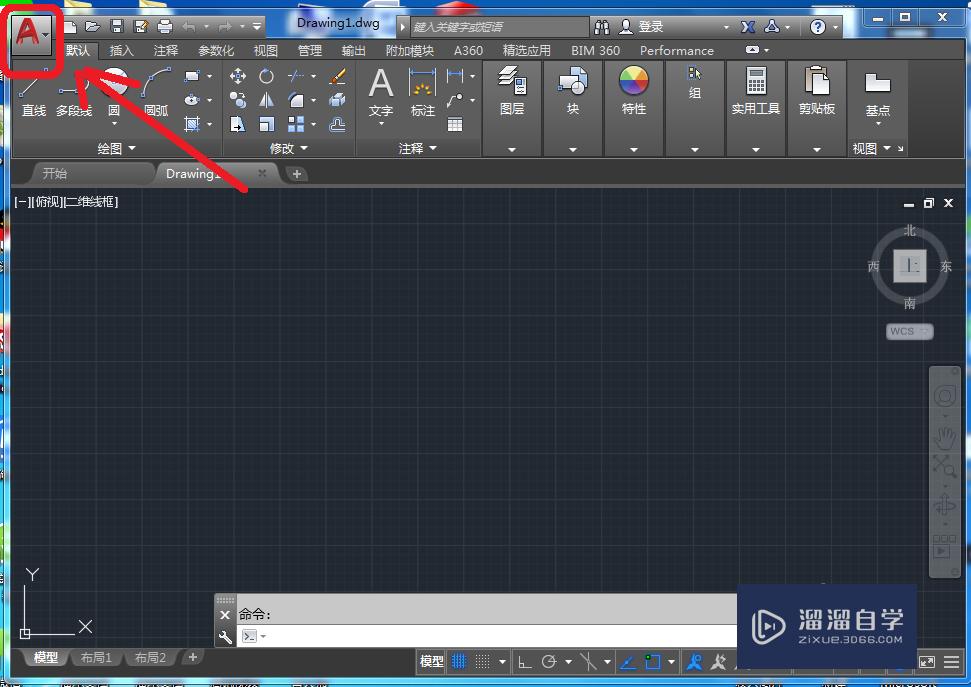Switch to the 布局1 layout tab

(97, 657)
